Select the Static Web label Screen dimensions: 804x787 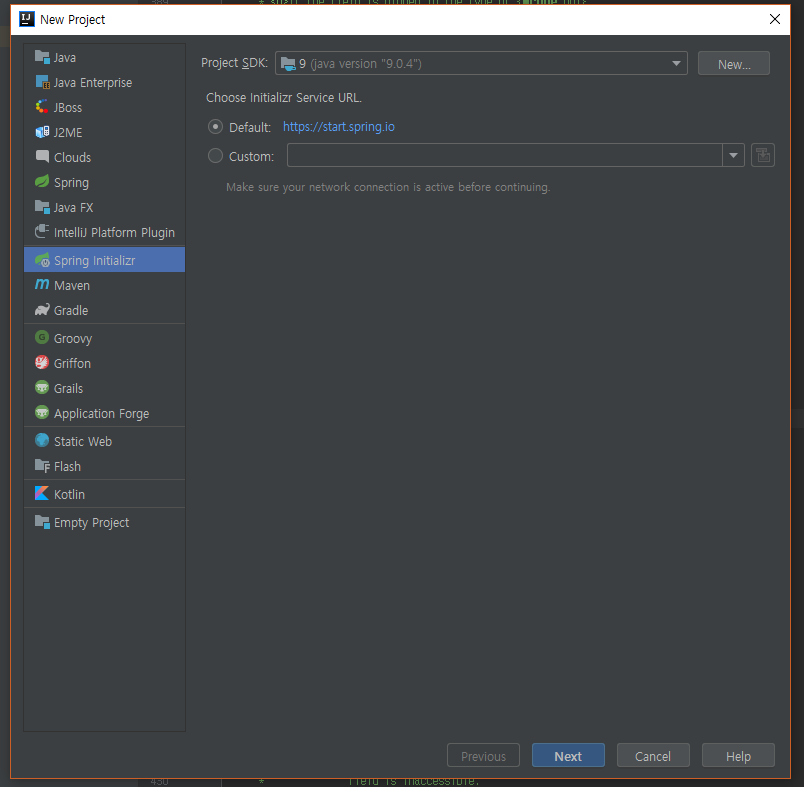click(x=83, y=441)
